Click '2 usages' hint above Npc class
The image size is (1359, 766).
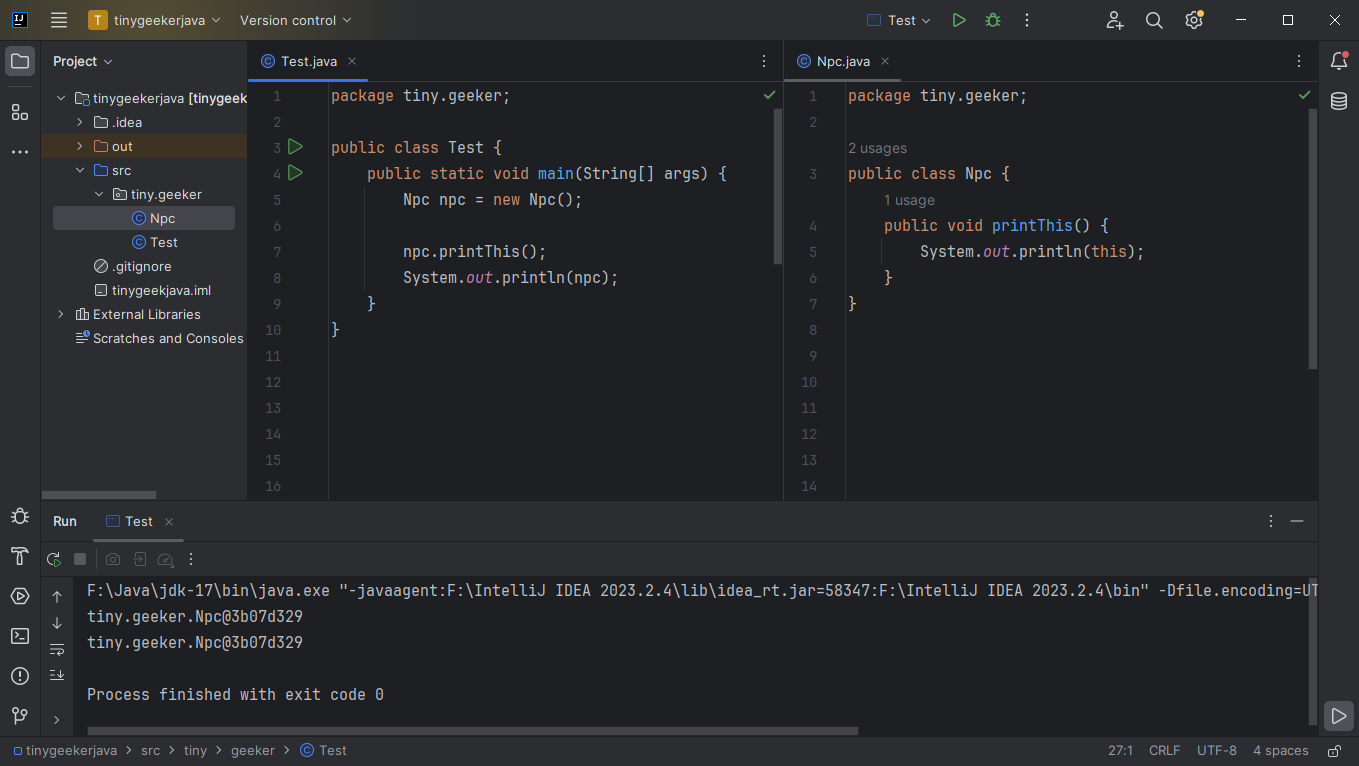(x=877, y=148)
